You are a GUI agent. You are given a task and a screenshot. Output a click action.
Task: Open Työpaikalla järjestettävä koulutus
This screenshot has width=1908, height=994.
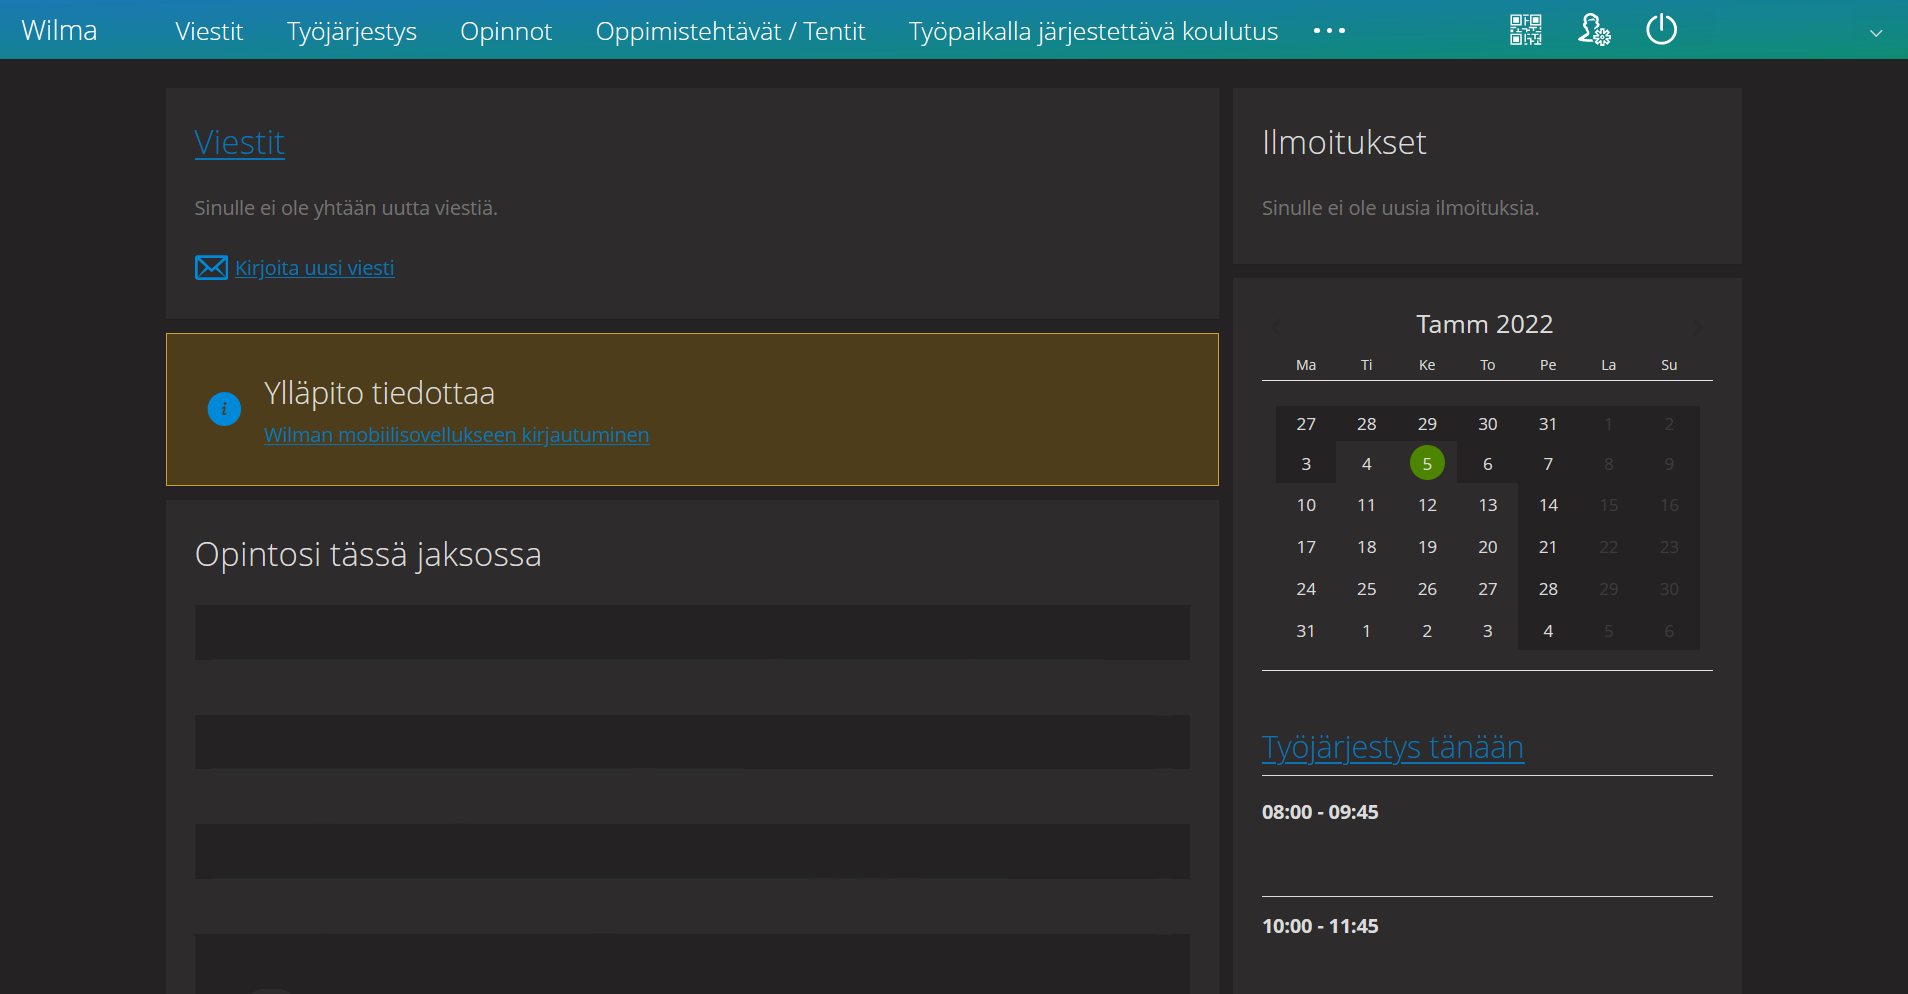[x=1092, y=31]
